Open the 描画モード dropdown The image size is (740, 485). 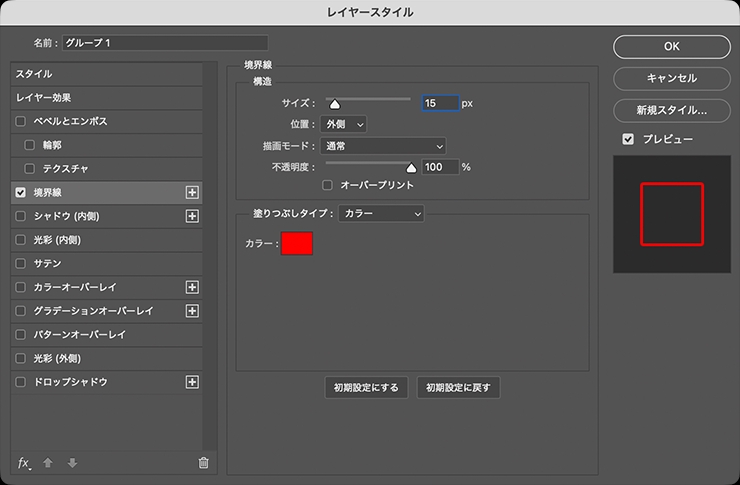coord(383,146)
